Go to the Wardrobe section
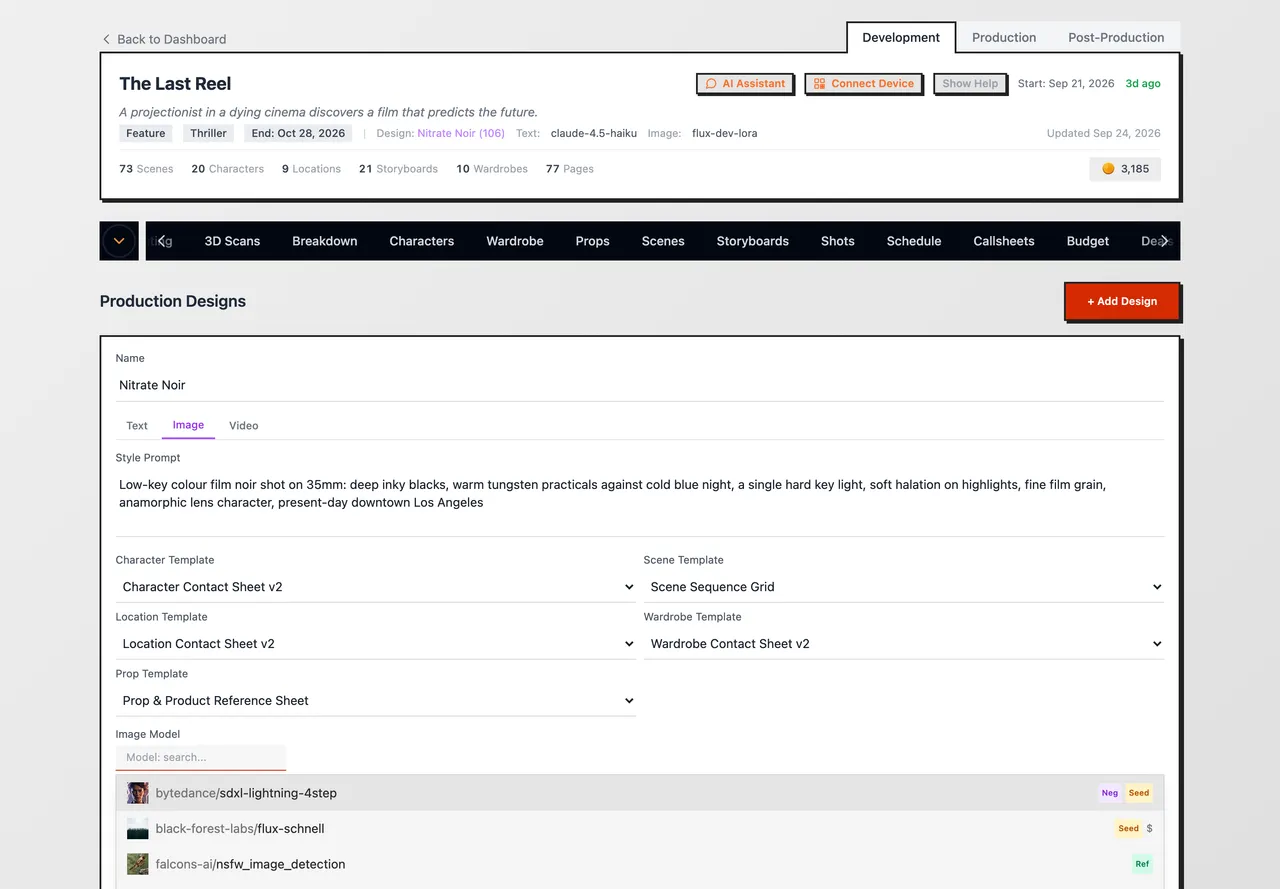 pos(515,241)
